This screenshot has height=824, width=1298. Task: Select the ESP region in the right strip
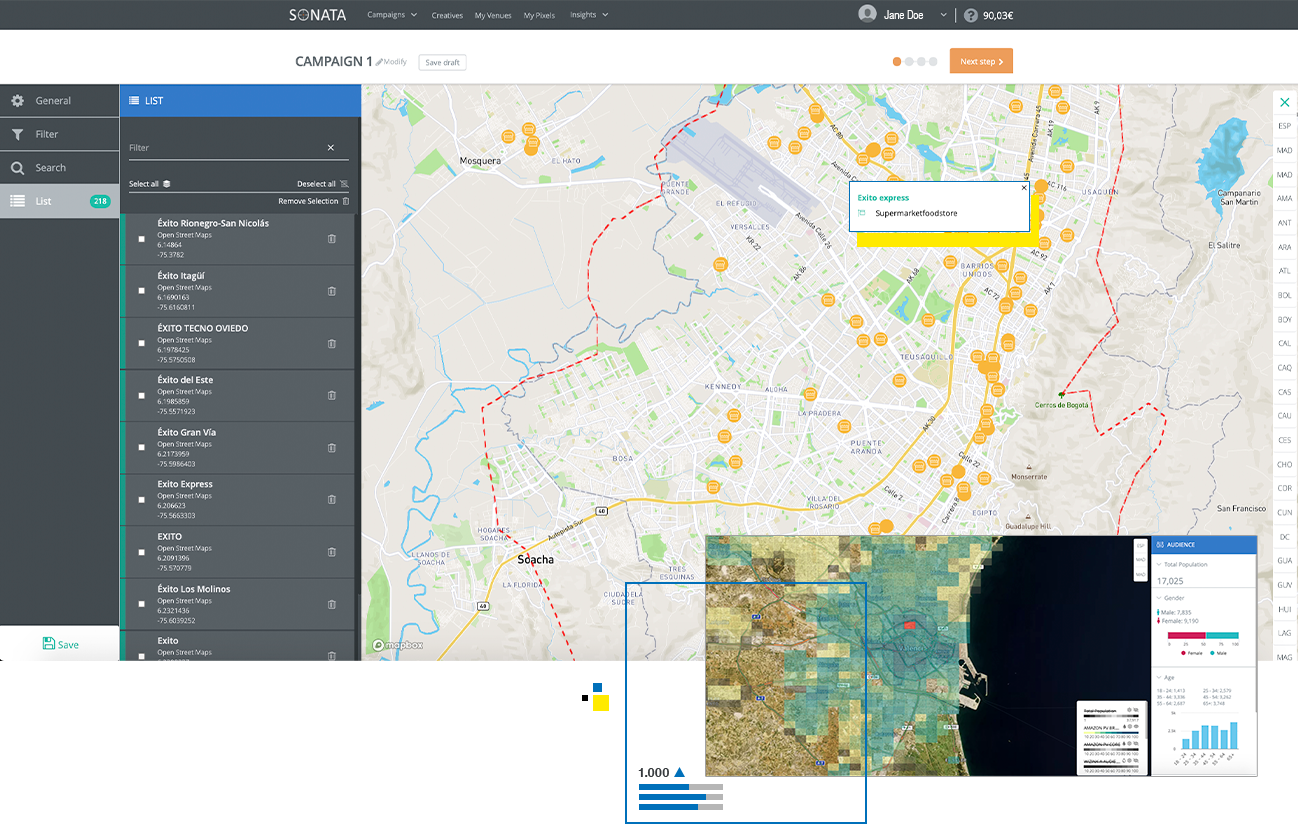(1285, 126)
